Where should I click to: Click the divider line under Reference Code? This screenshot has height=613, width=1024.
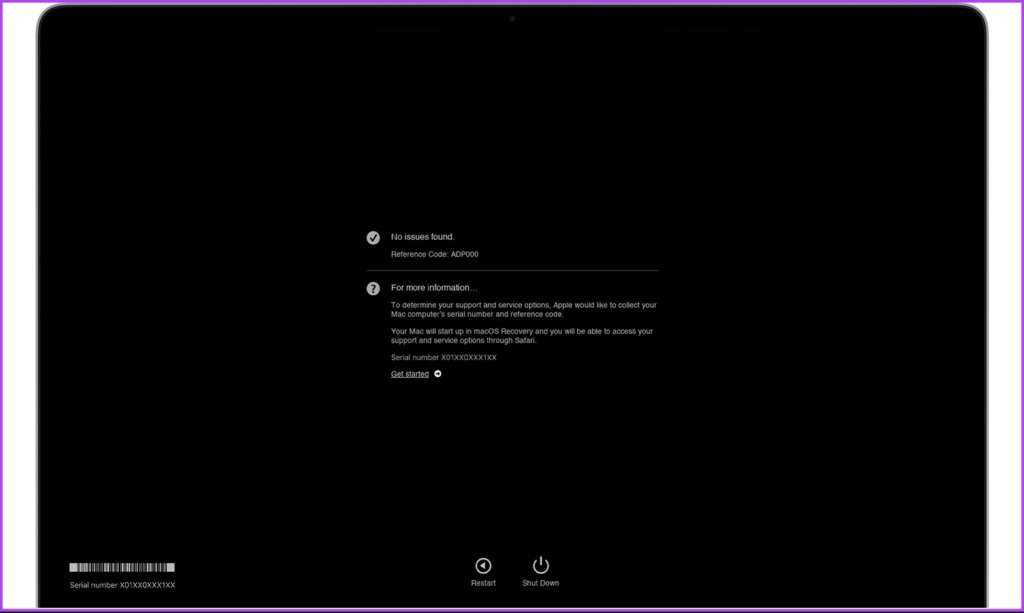[512, 271]
